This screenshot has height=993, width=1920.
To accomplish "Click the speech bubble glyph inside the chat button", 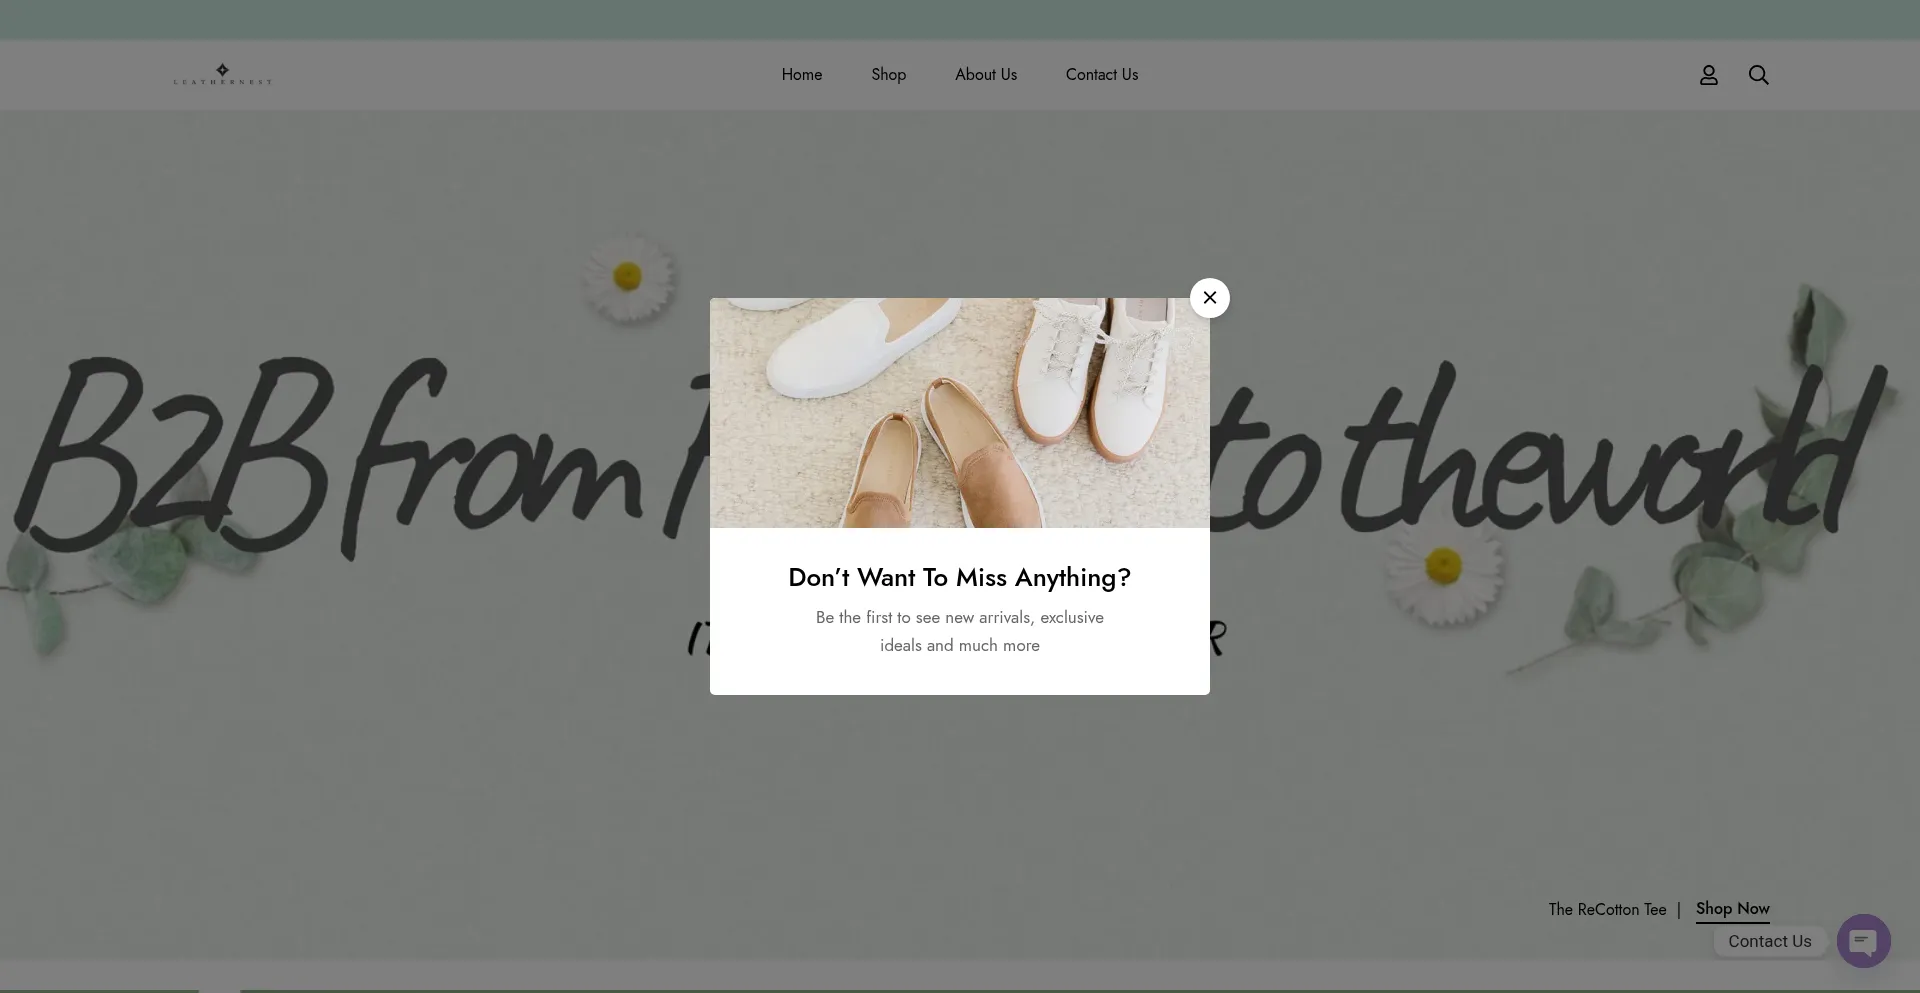I will point(1863,941).
